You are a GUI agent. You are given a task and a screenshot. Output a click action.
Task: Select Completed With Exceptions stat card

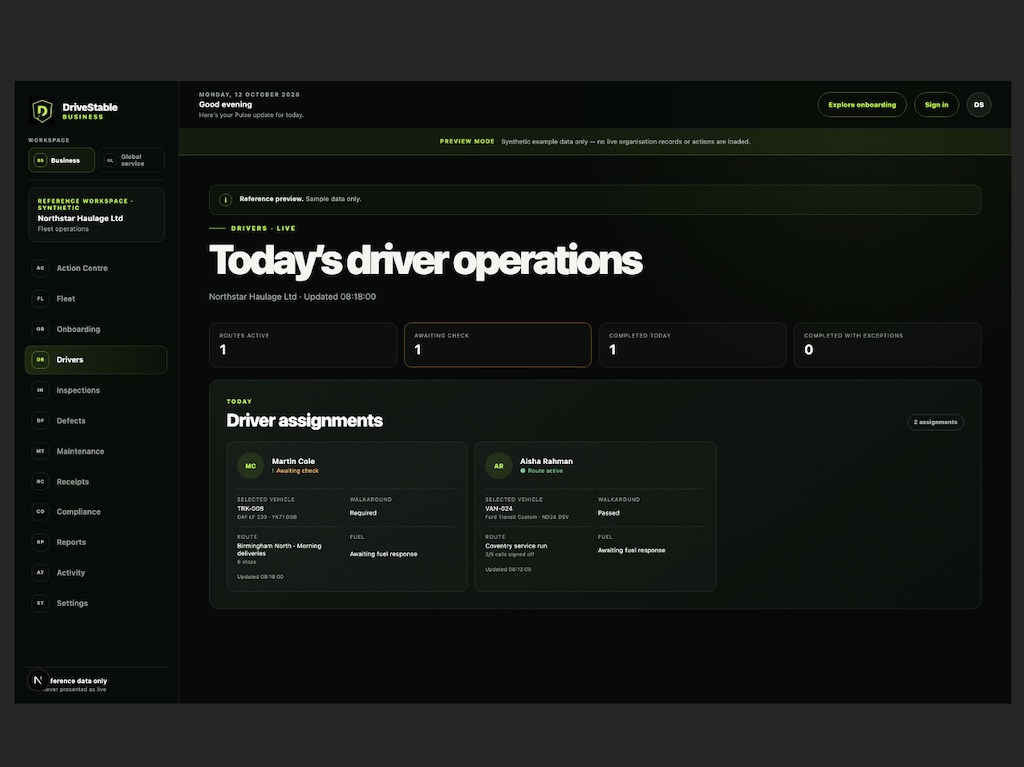click(x=888, y=344)
